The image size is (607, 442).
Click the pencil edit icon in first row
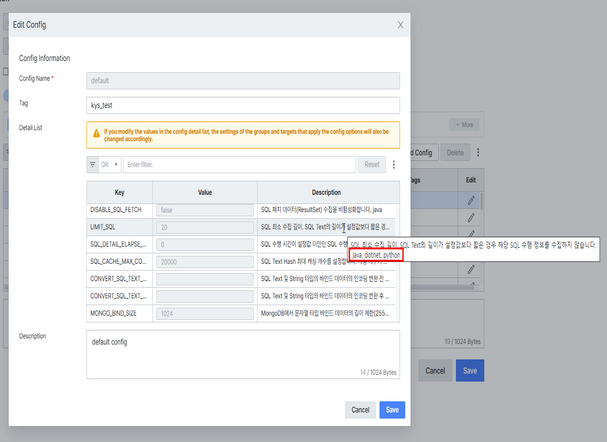point(471,200)
